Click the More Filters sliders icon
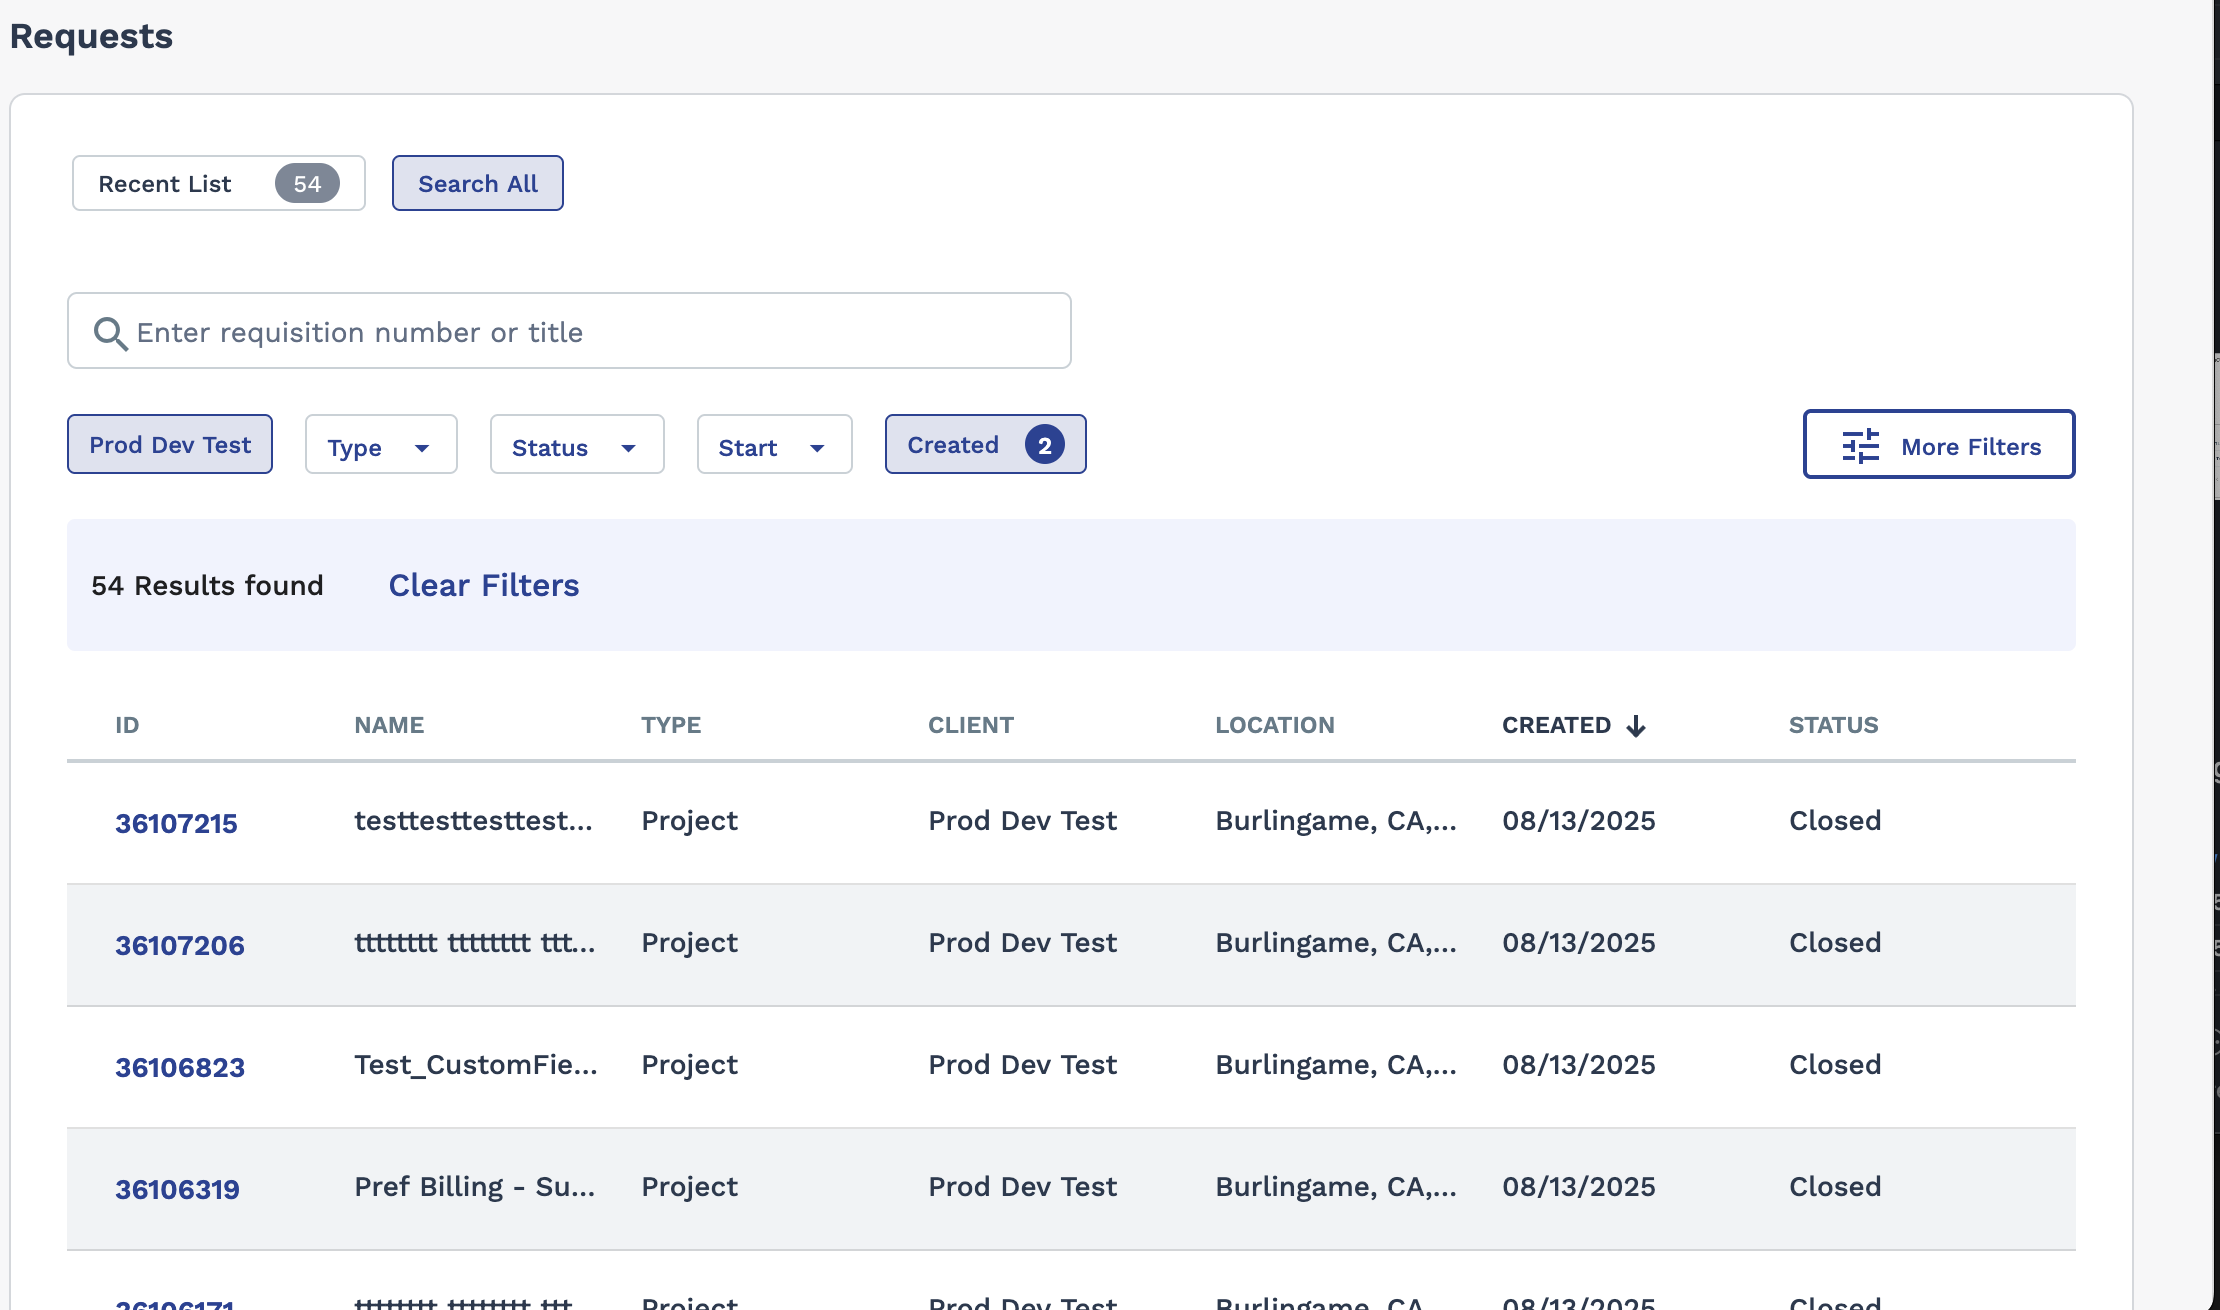The image size is (2220, 1310). tap(1860, 446)
